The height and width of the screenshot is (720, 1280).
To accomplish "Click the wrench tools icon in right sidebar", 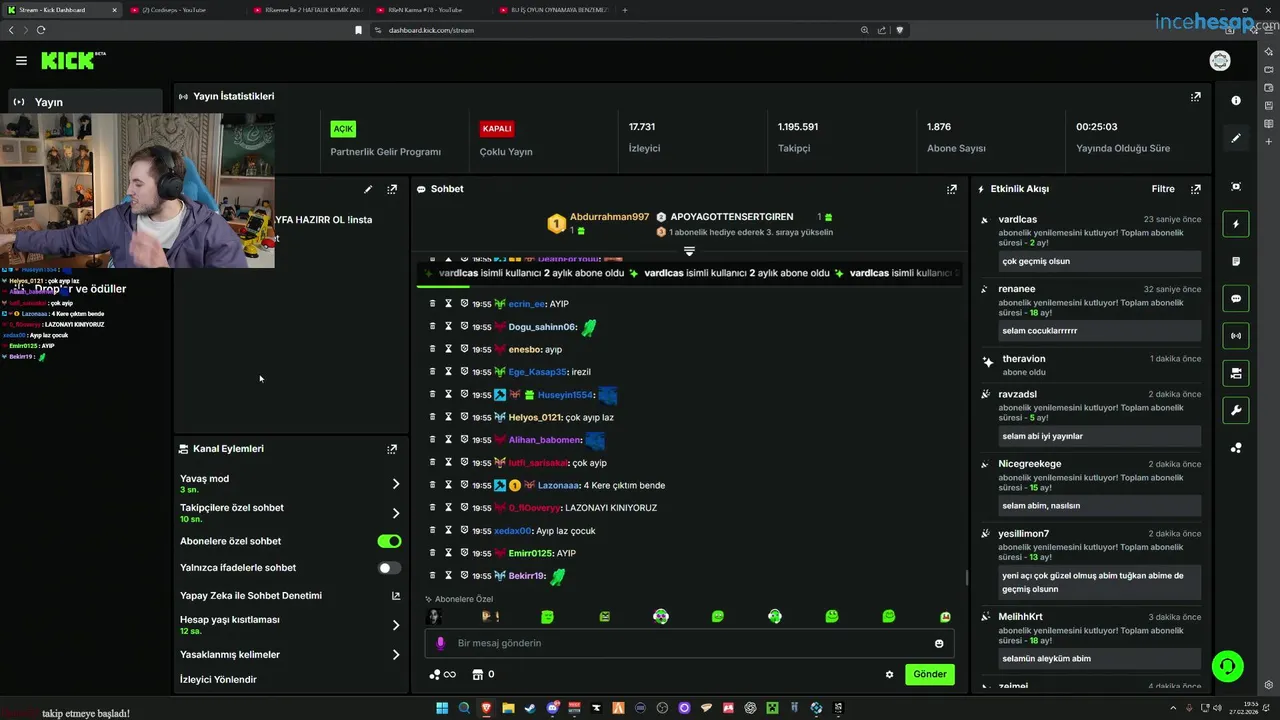I will tap(1236, 410).
